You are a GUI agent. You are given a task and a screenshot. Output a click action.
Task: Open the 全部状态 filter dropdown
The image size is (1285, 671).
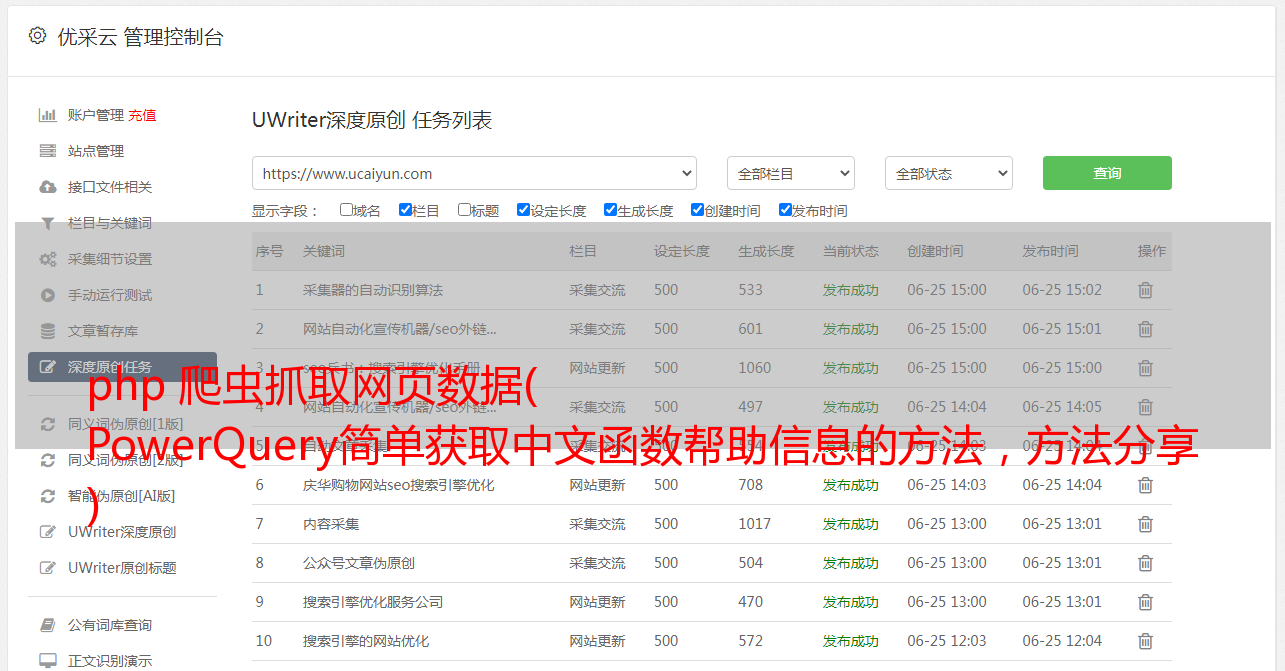click(948, 173)
